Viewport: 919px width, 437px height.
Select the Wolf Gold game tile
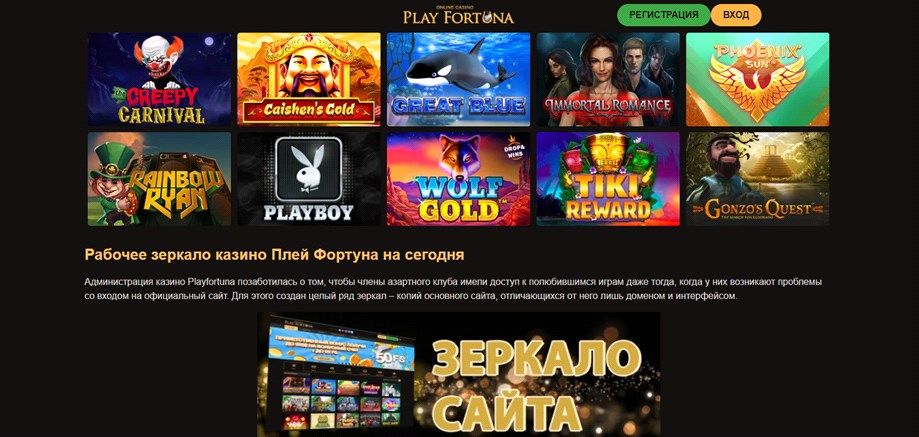458,179
